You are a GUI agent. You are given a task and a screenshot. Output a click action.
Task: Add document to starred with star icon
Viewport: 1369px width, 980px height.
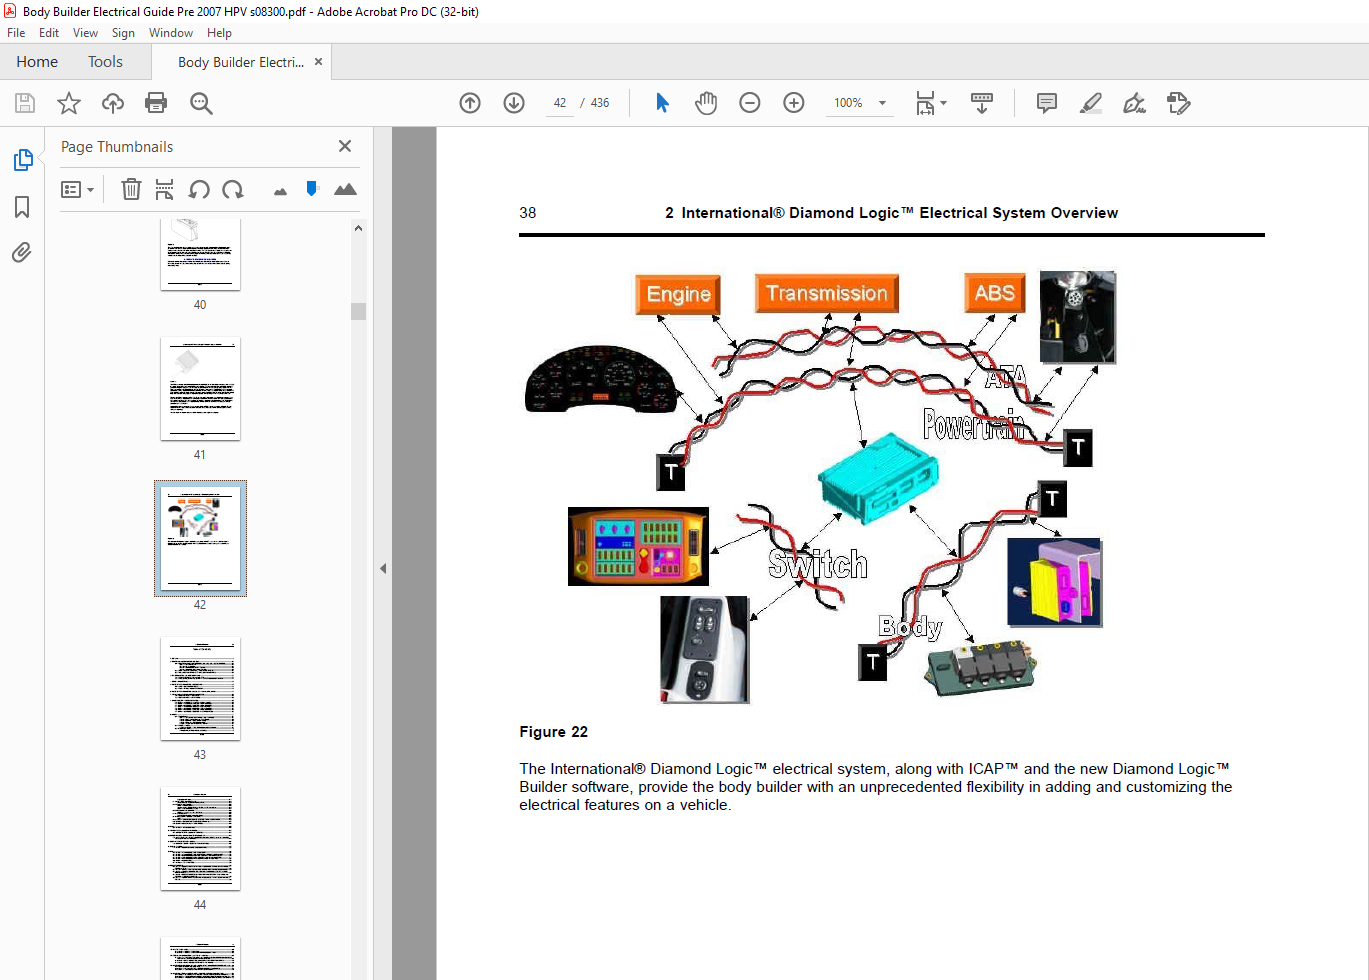(69, 103)
